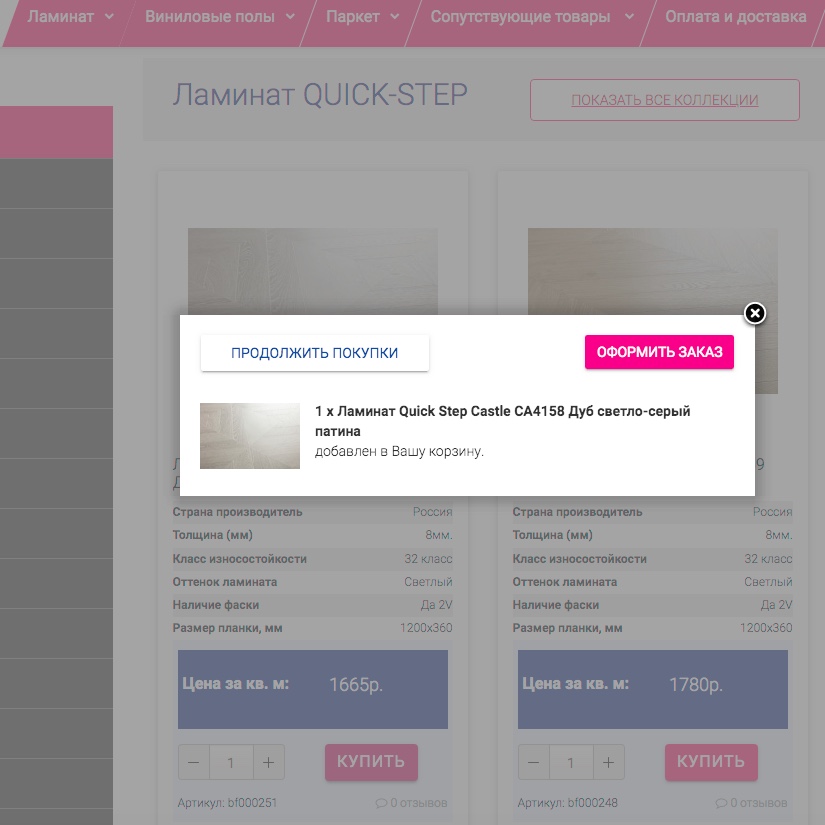825x825 pixels.
Task: Click quantity field of 1665р. product
Action: (231, 763)
